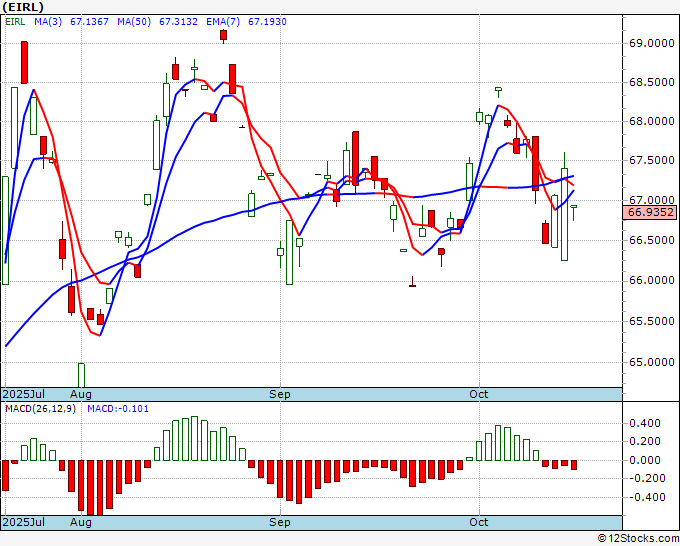This screenshot has width=680, height=546.
Task: Click the 67.3132 MA(50) value
Action: tap(178, 22)
